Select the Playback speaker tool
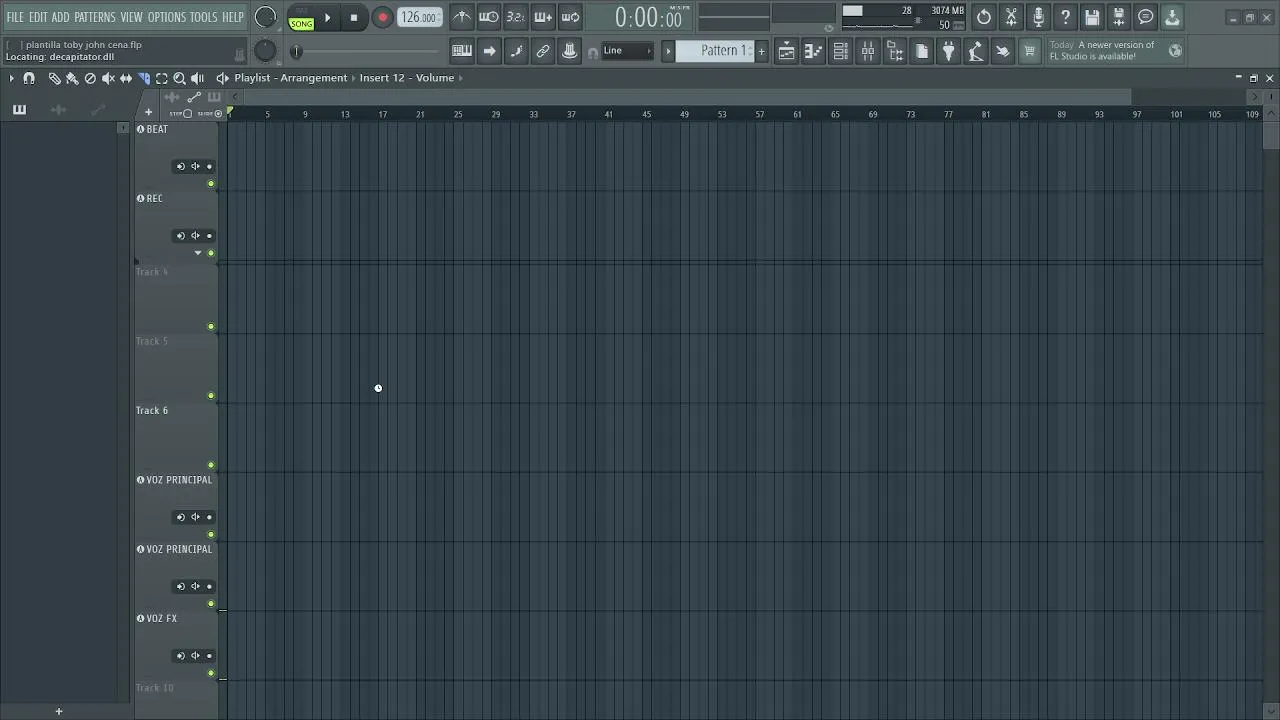 click(198, 78)
